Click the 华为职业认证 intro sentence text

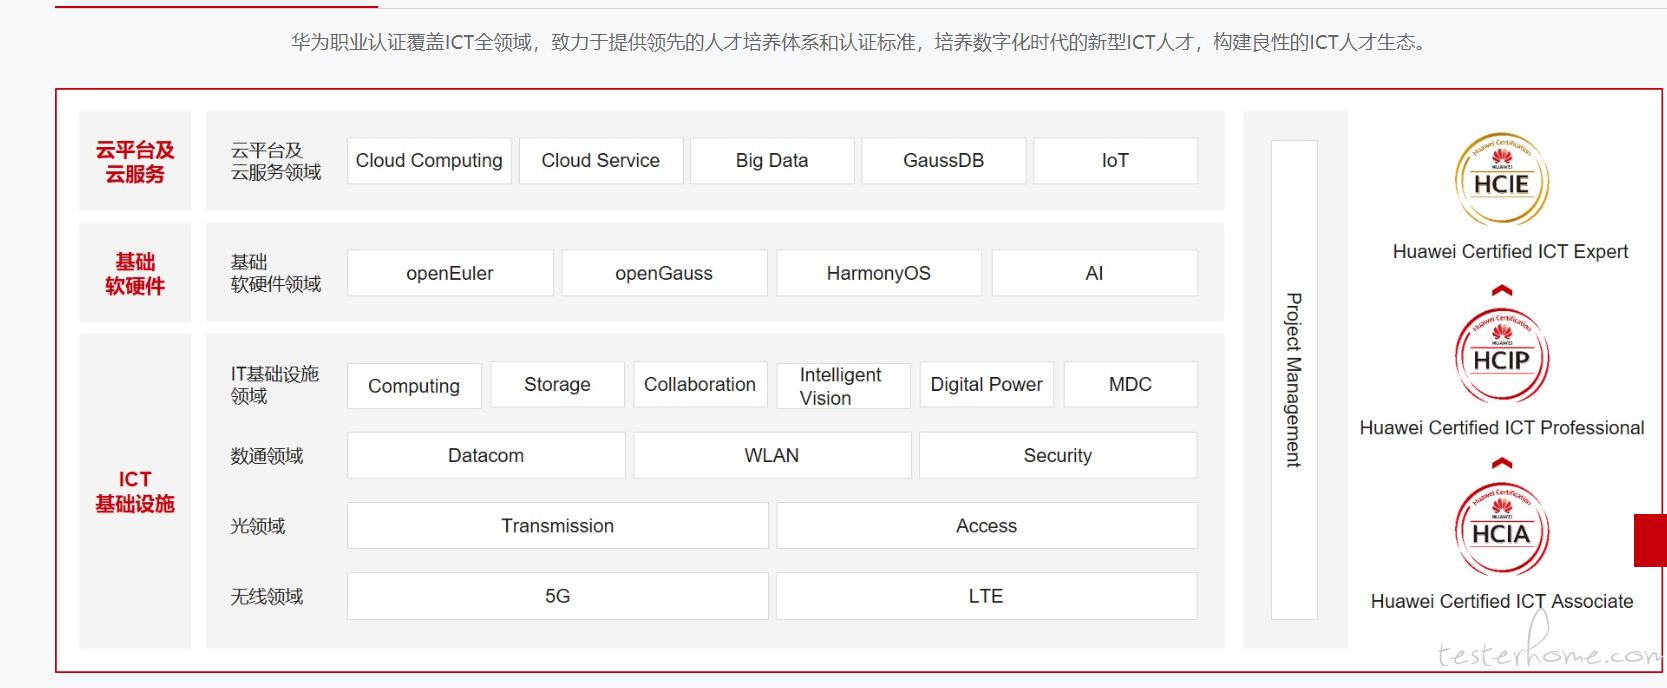click(859, 42)
